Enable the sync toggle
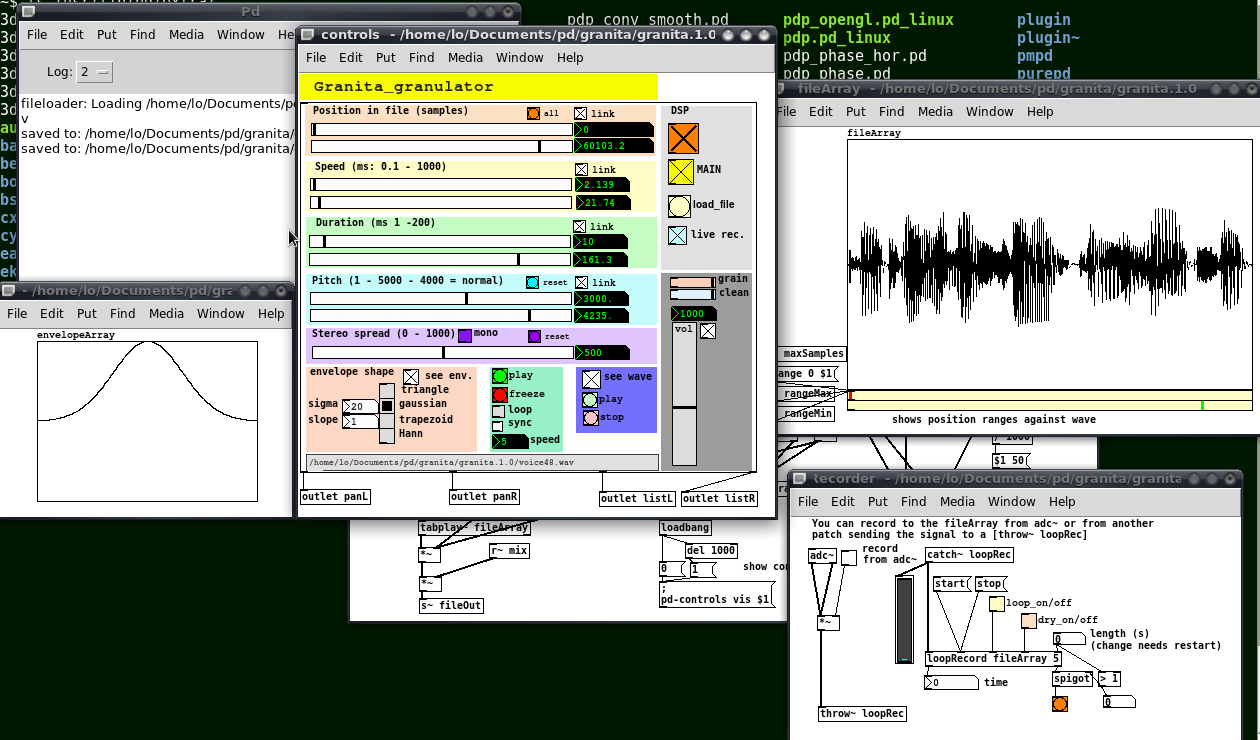This screenshot has height=740, width=1260. tap(497, 426)
